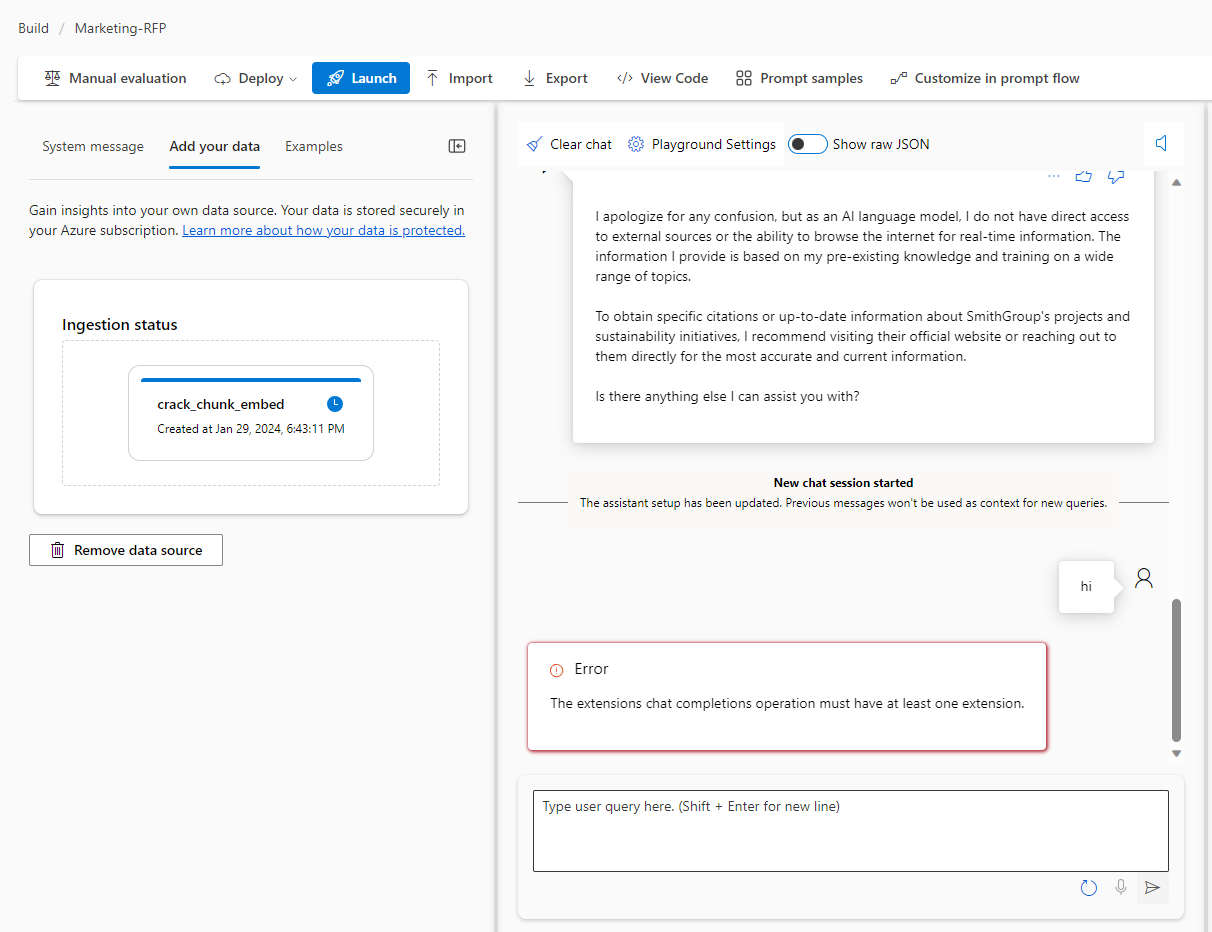
Task: Enable Show raw JSON
Action: point(807,143)
